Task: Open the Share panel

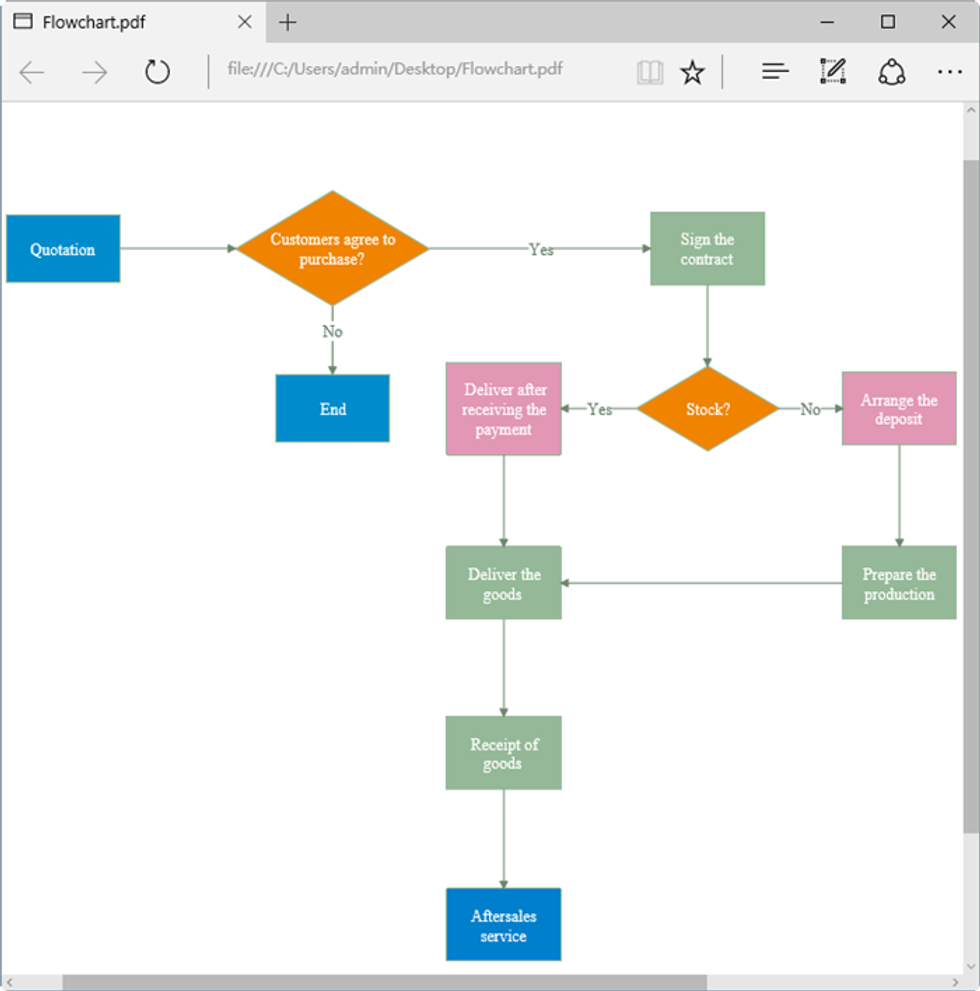Action: tap(892, 71)
